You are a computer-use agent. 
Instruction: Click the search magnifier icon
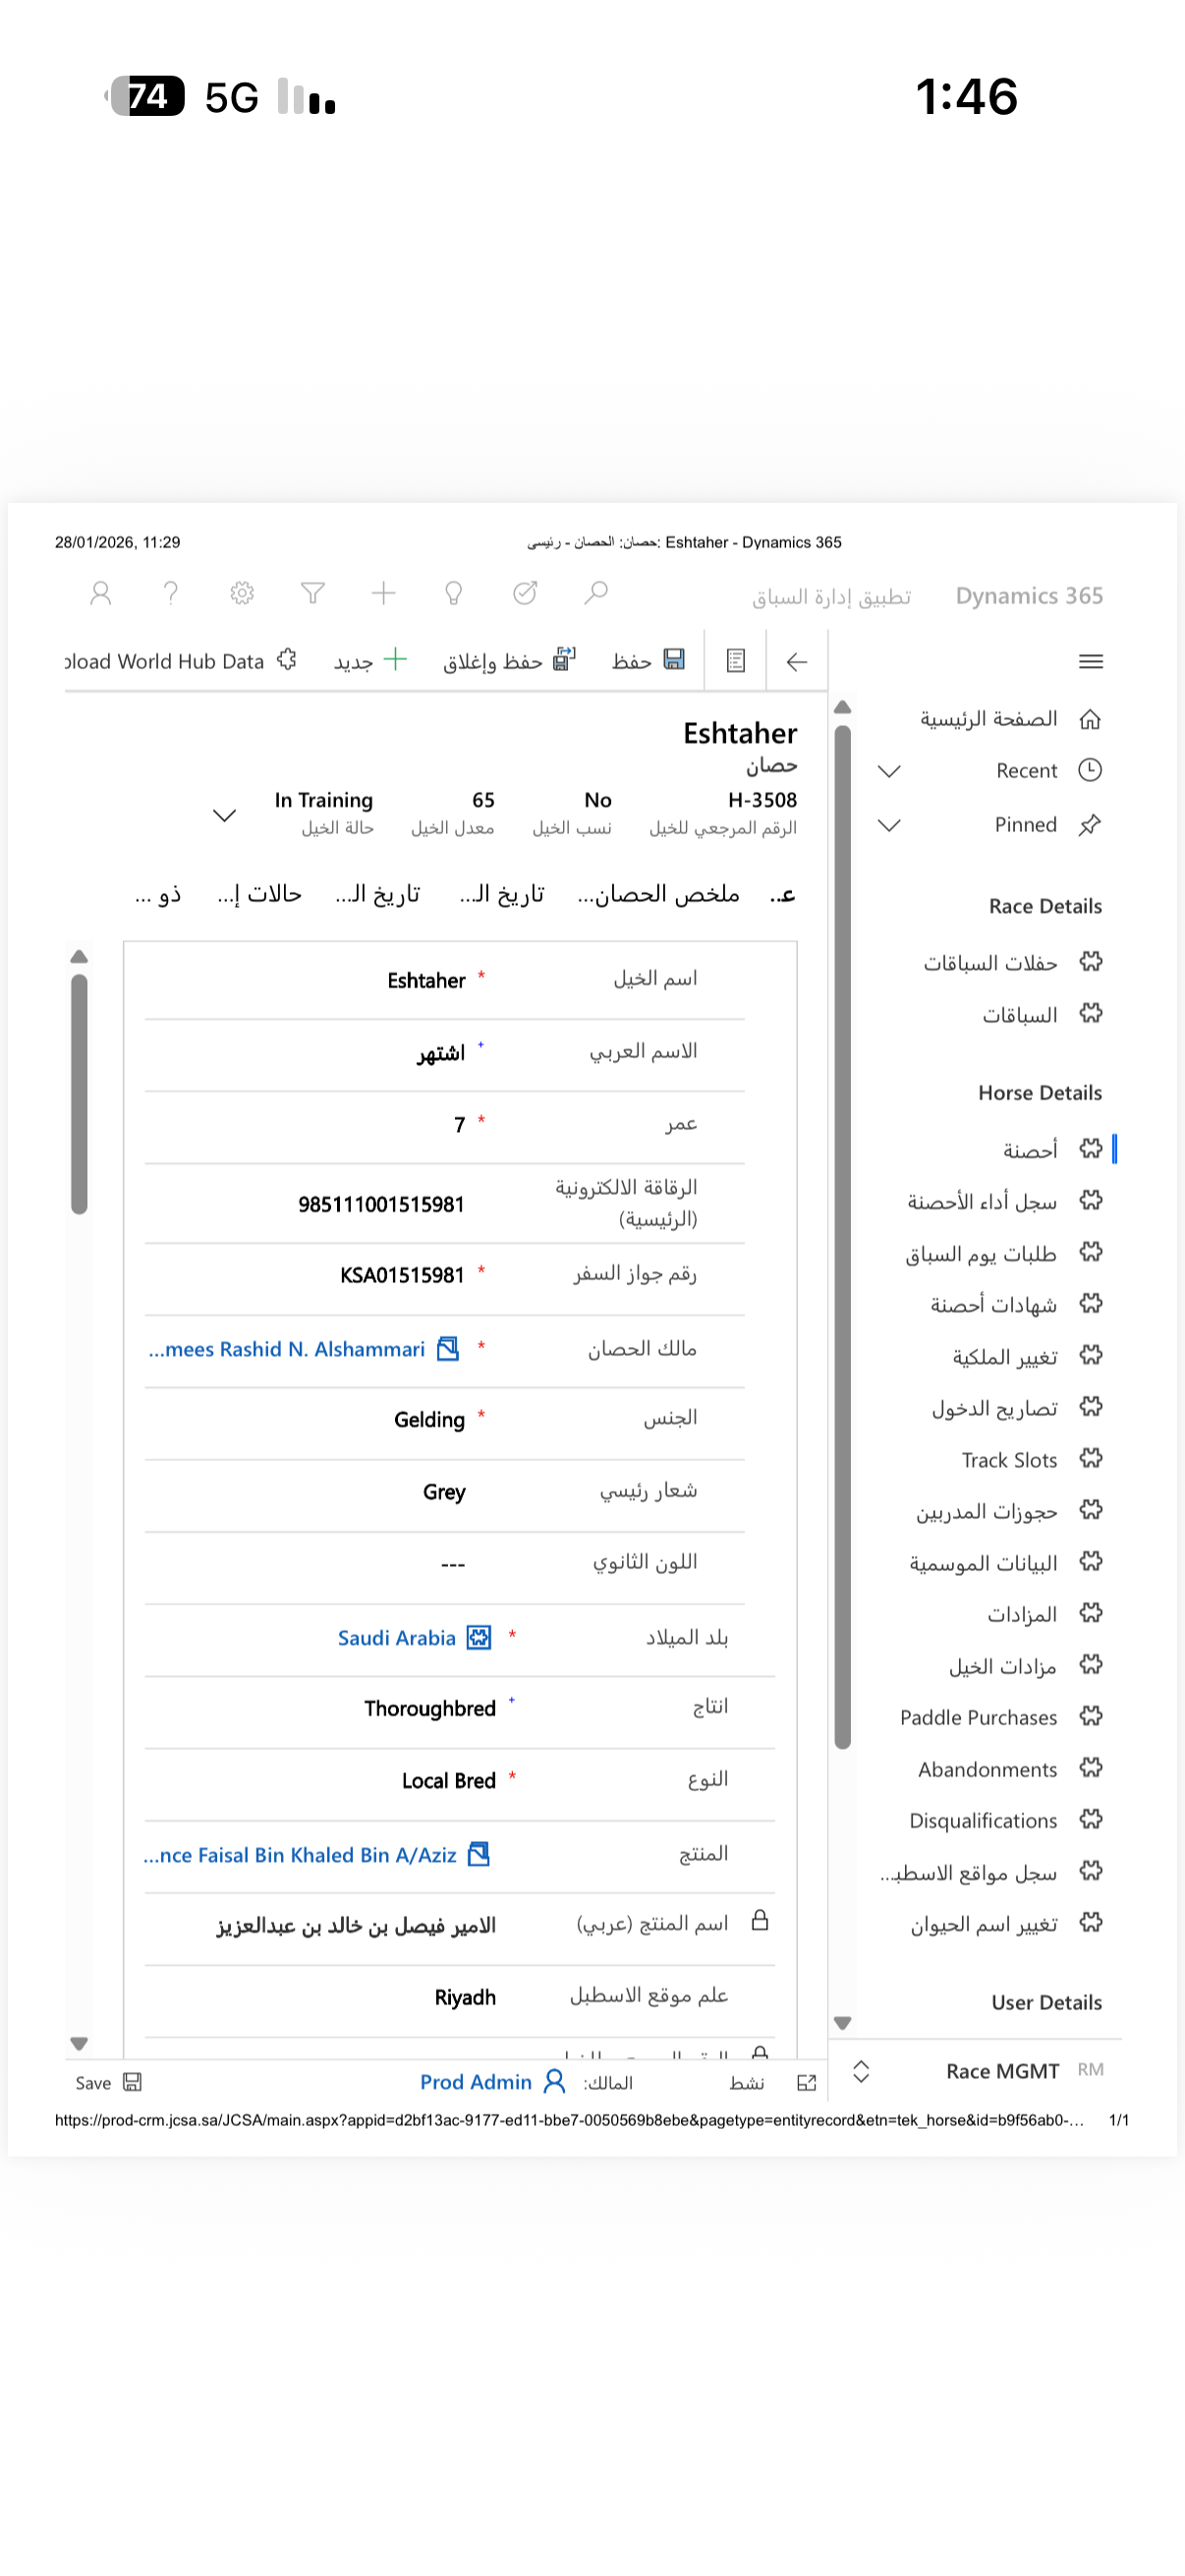coord(596,593)
